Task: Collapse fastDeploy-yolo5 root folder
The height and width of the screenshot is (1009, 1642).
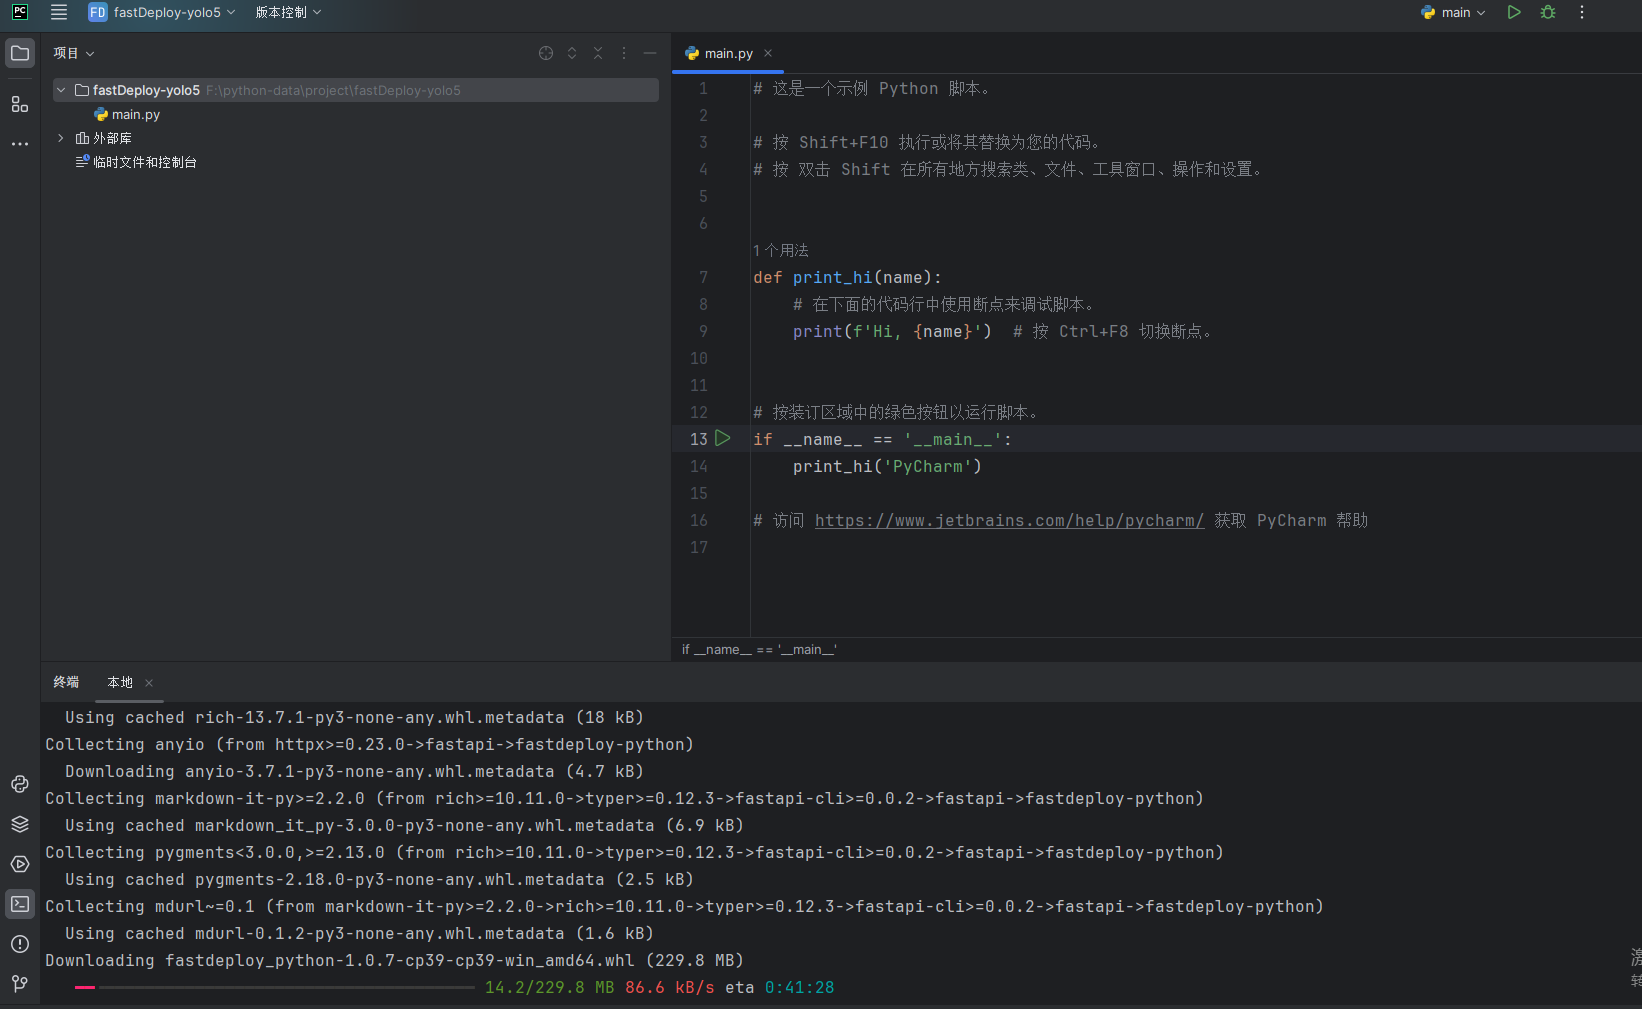Action: pos(61,90)
